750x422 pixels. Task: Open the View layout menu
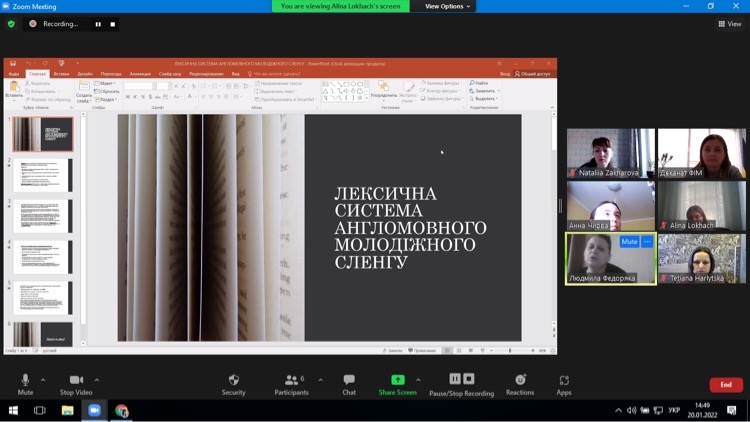[729, 24]
